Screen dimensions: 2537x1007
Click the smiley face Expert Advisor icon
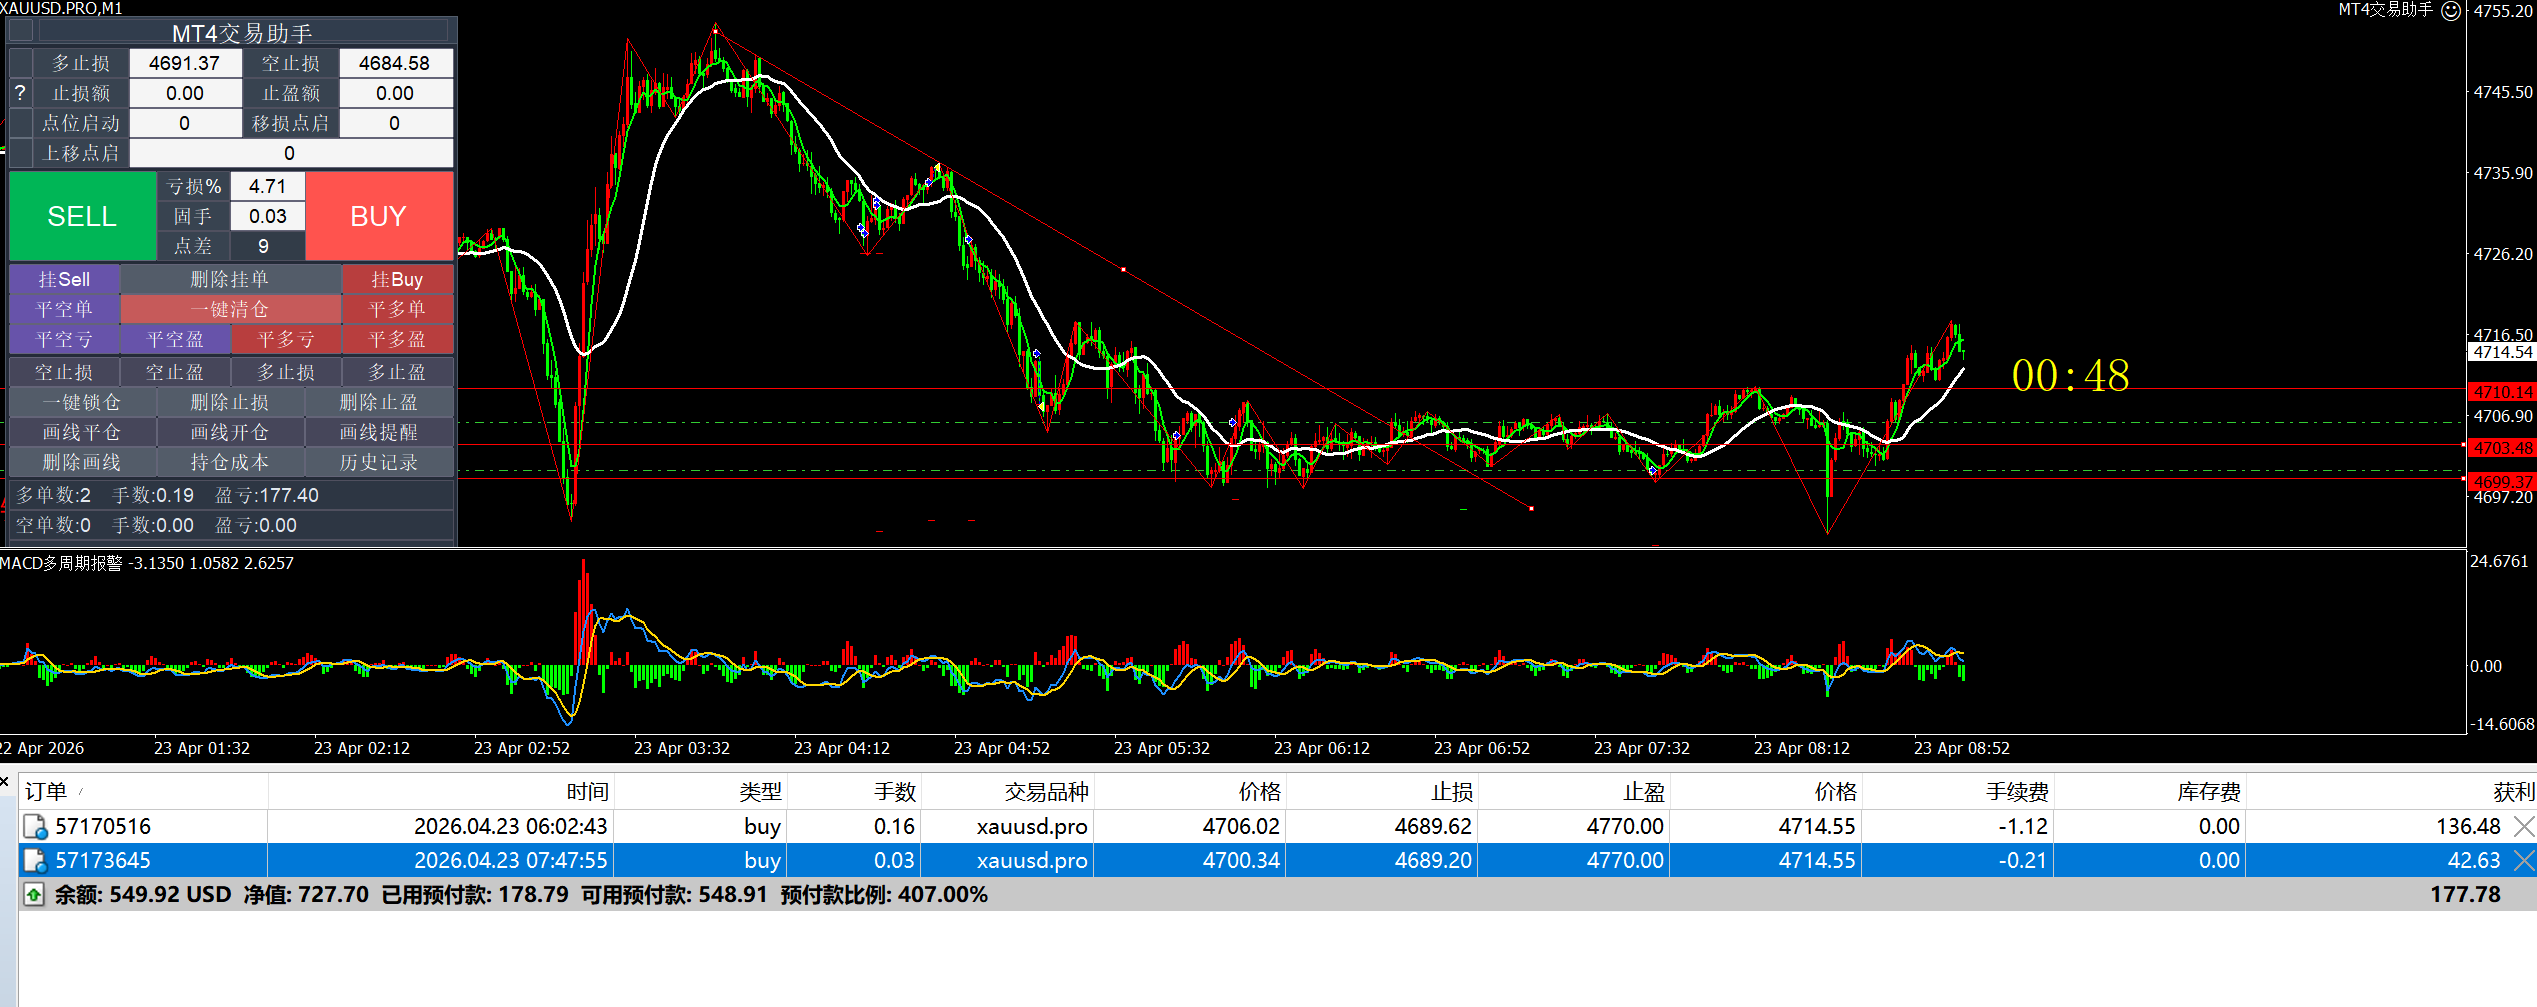click(2451, 11)
